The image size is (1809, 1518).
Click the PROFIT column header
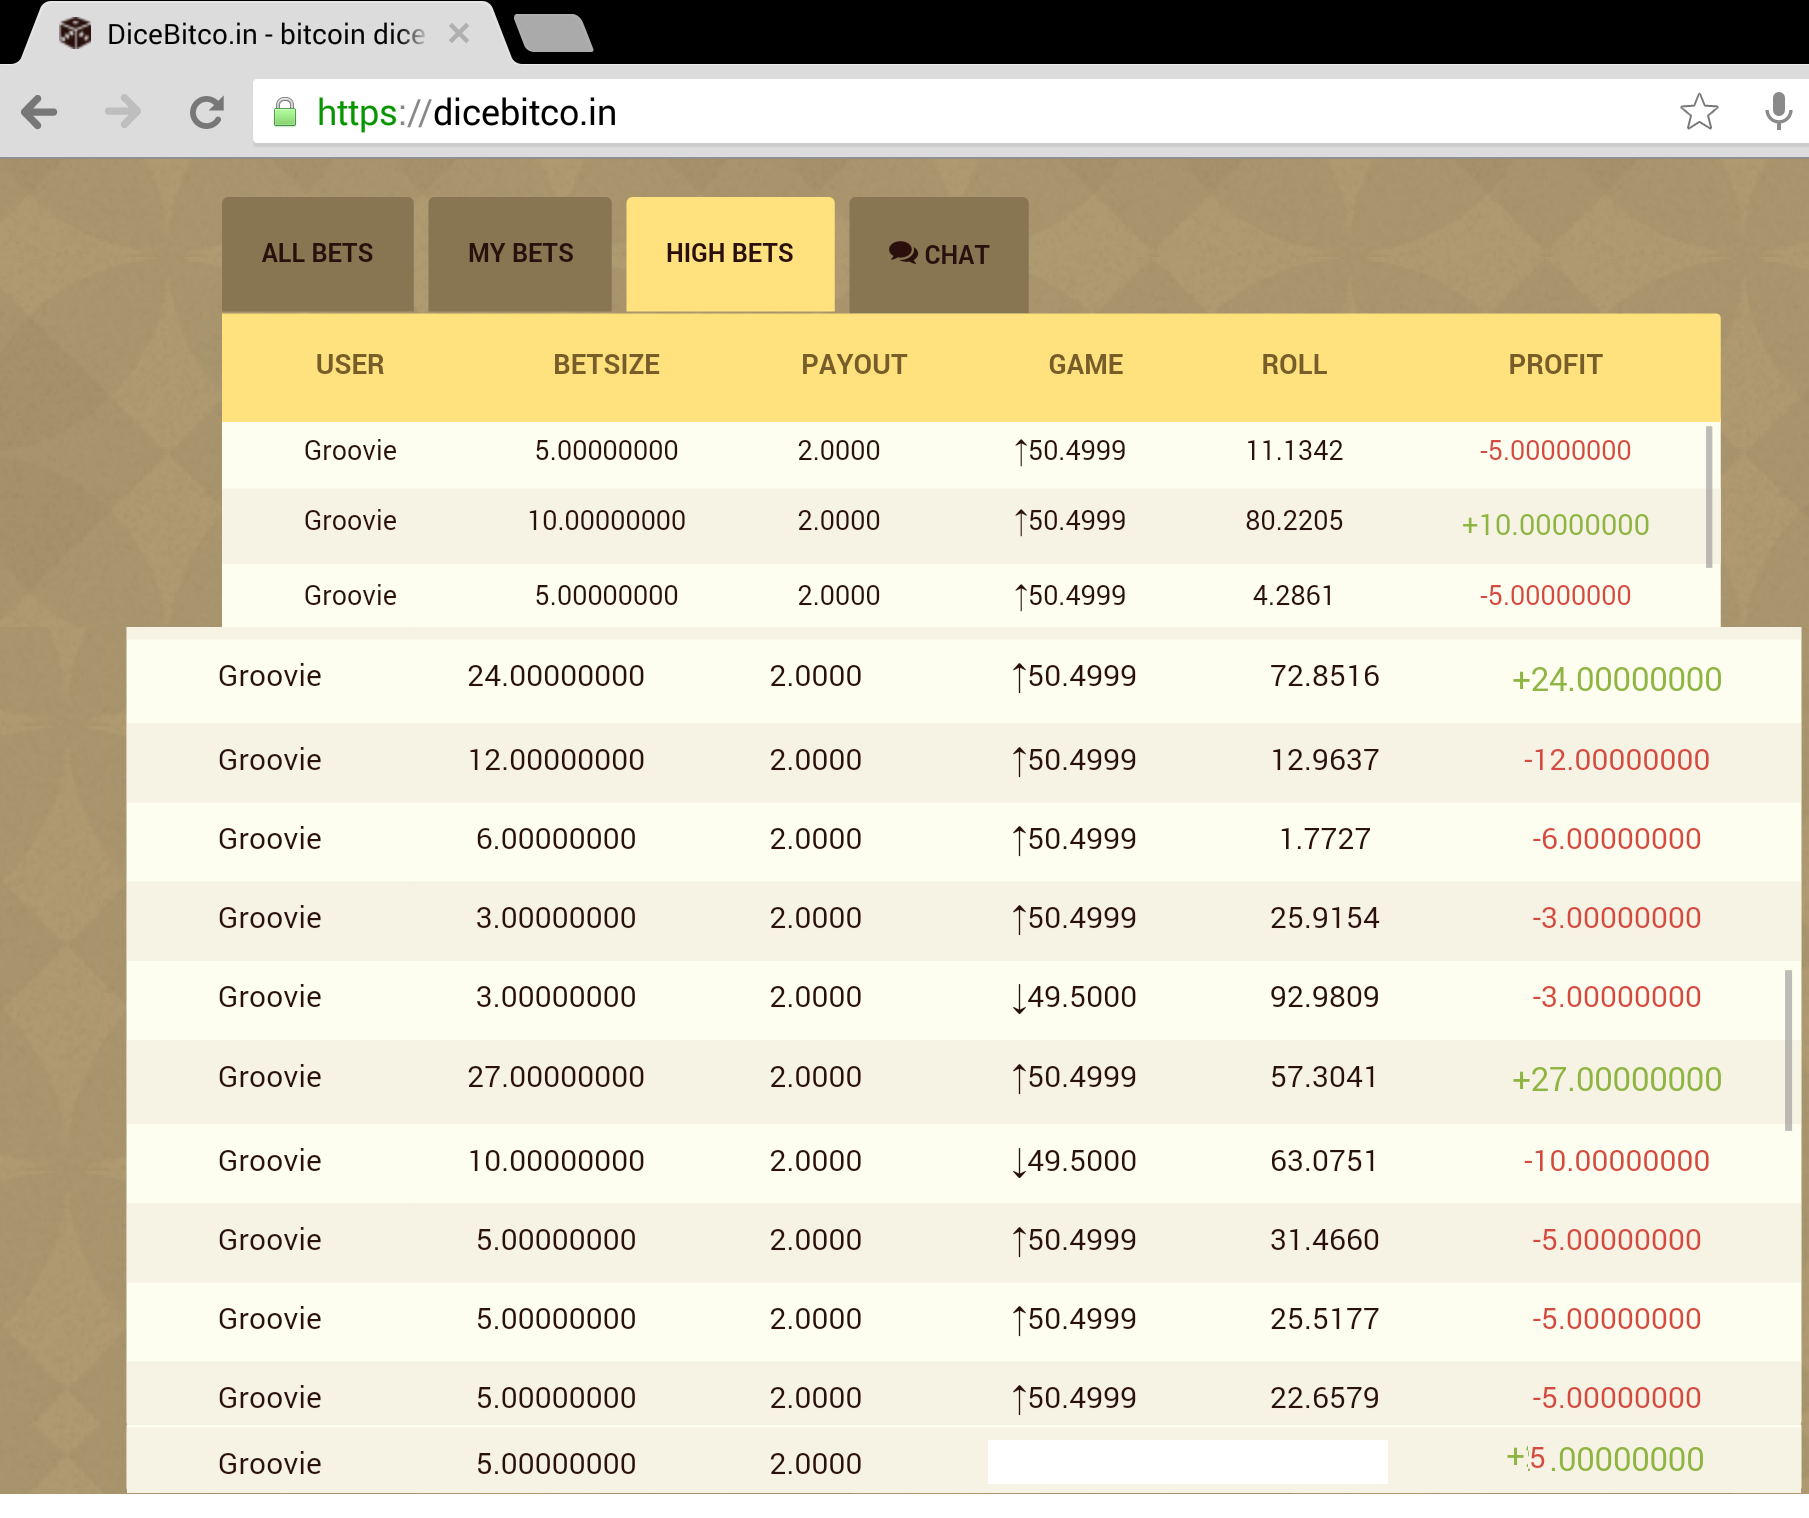pos(1555,365)
